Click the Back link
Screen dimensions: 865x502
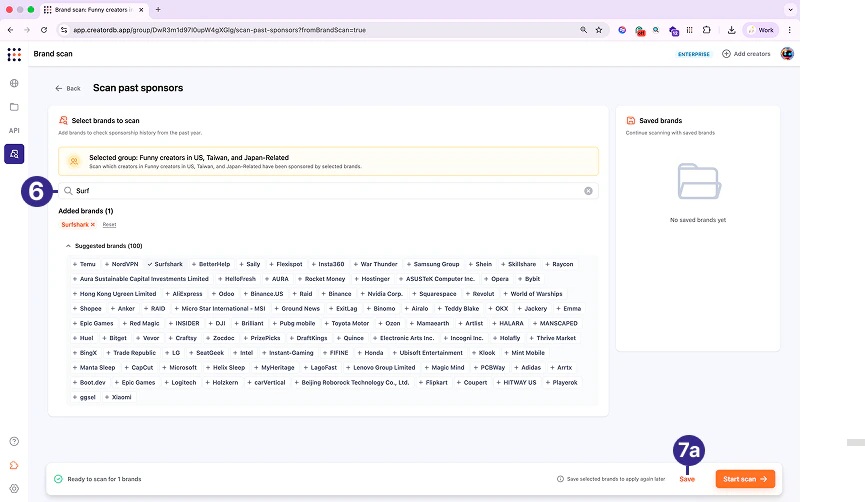(x=68, y=88)
